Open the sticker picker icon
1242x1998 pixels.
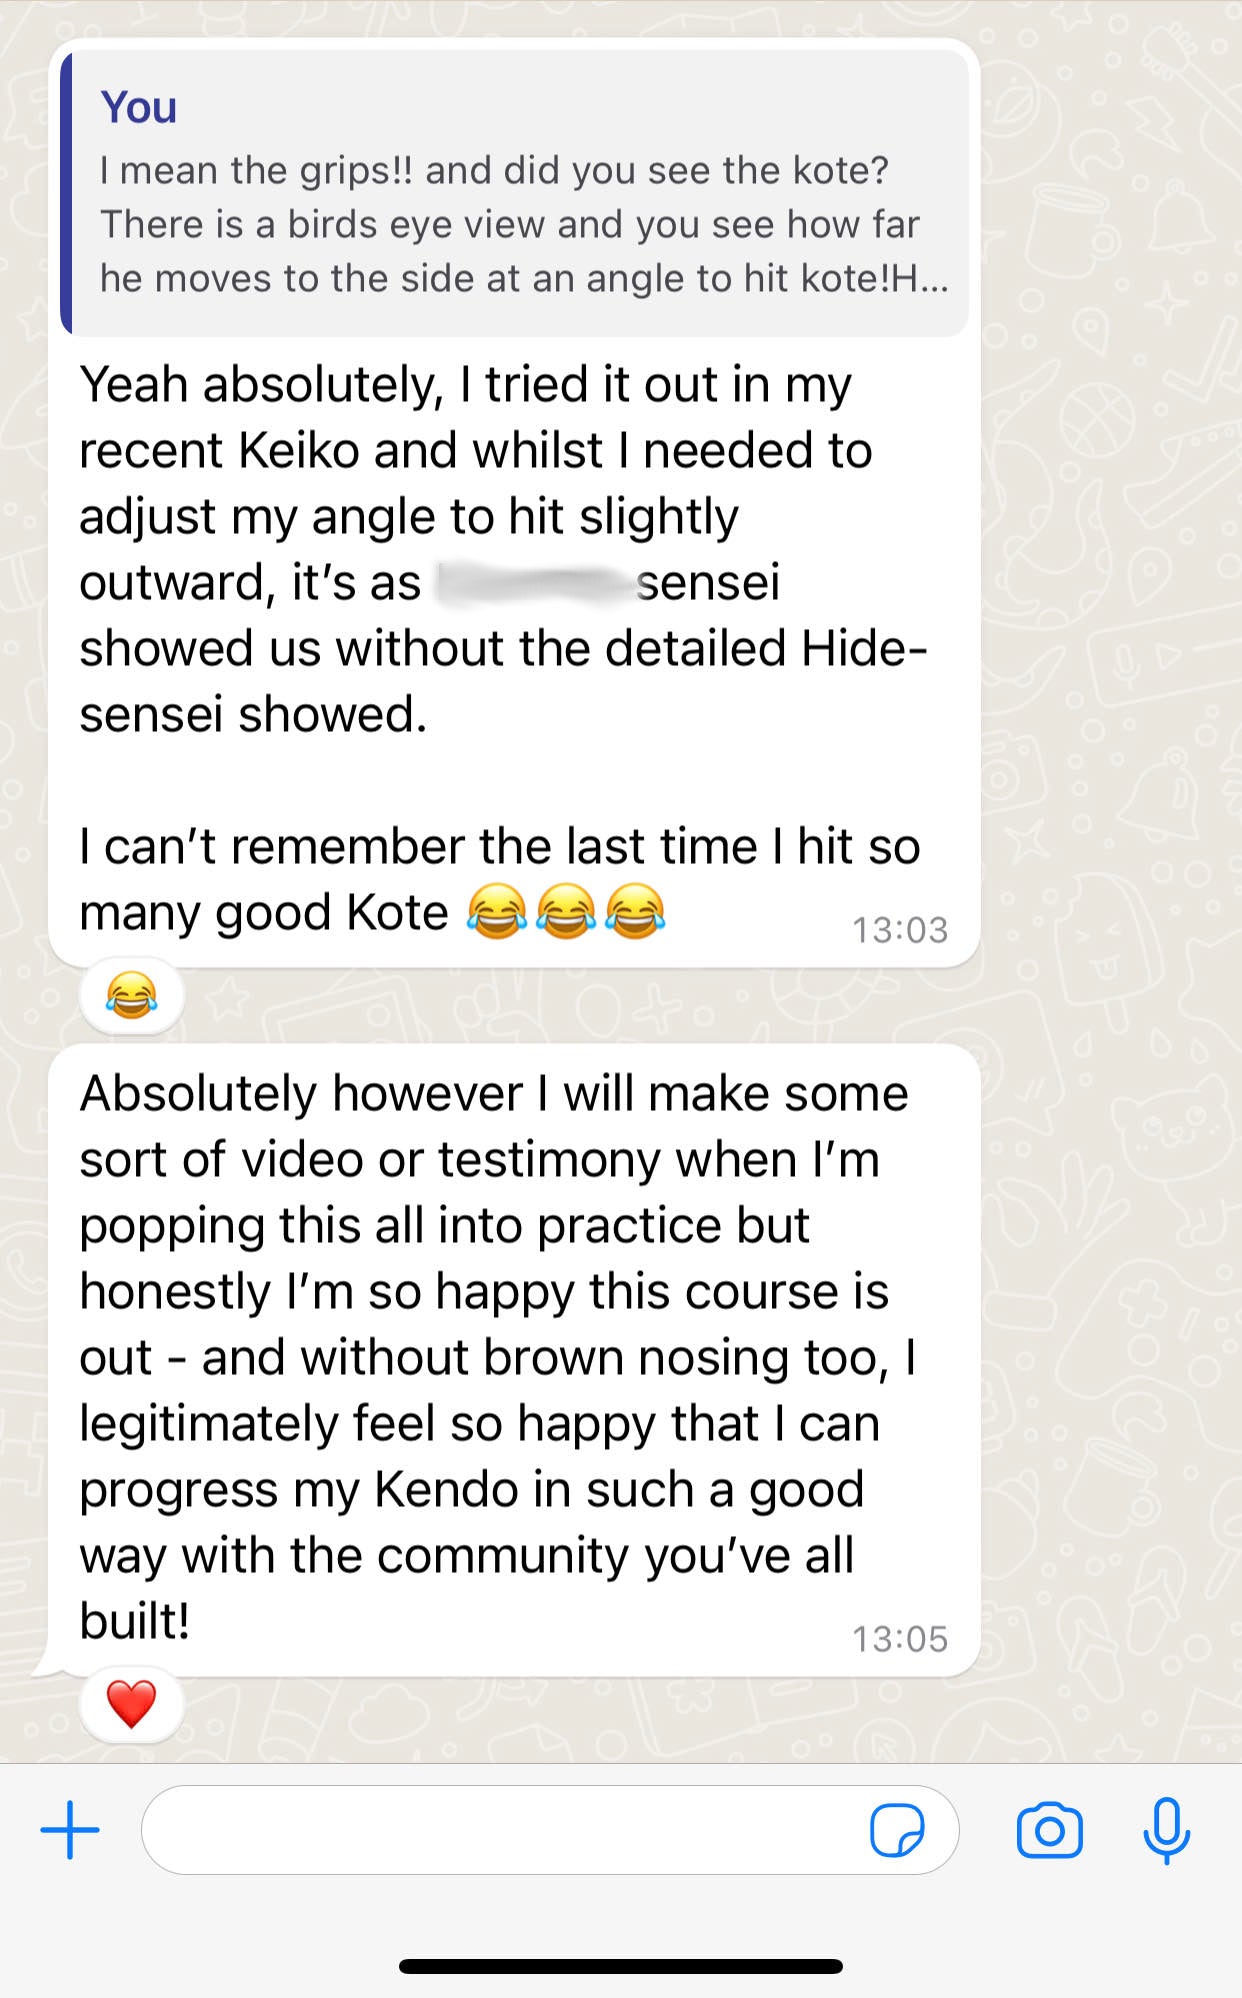point(897,1830)
